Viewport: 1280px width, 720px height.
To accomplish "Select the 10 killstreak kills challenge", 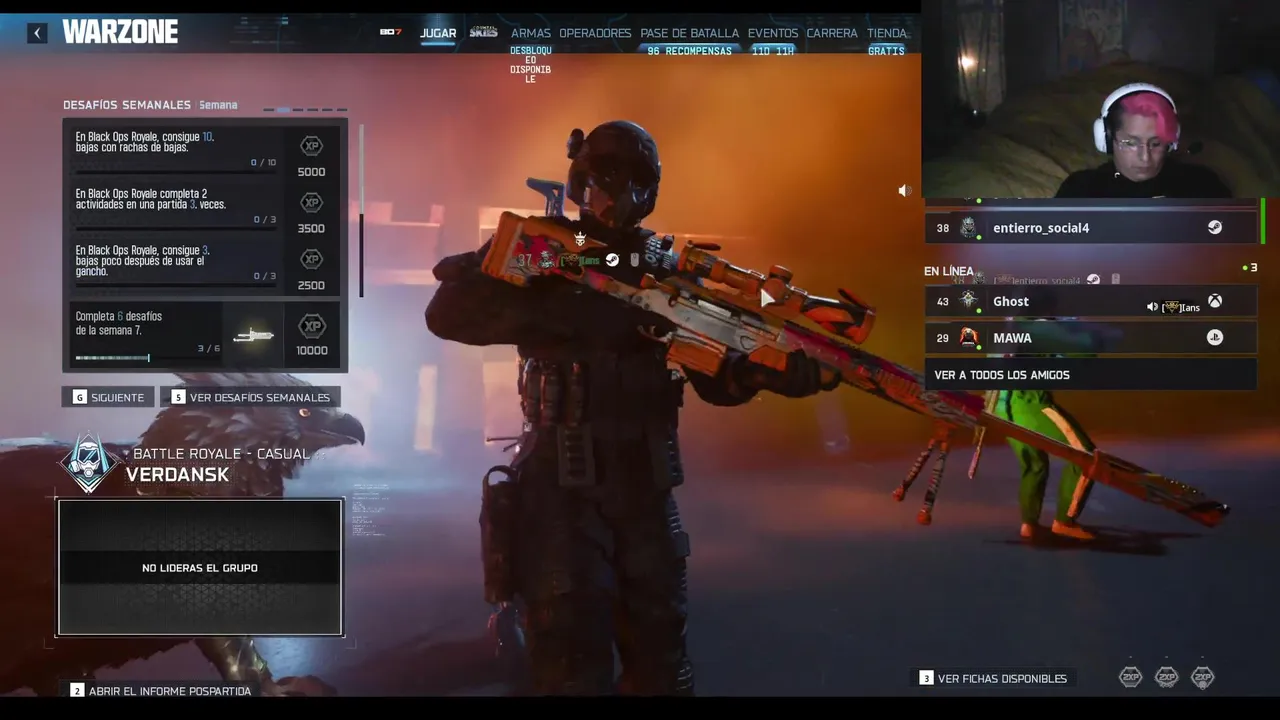I will tap(205, 150).
